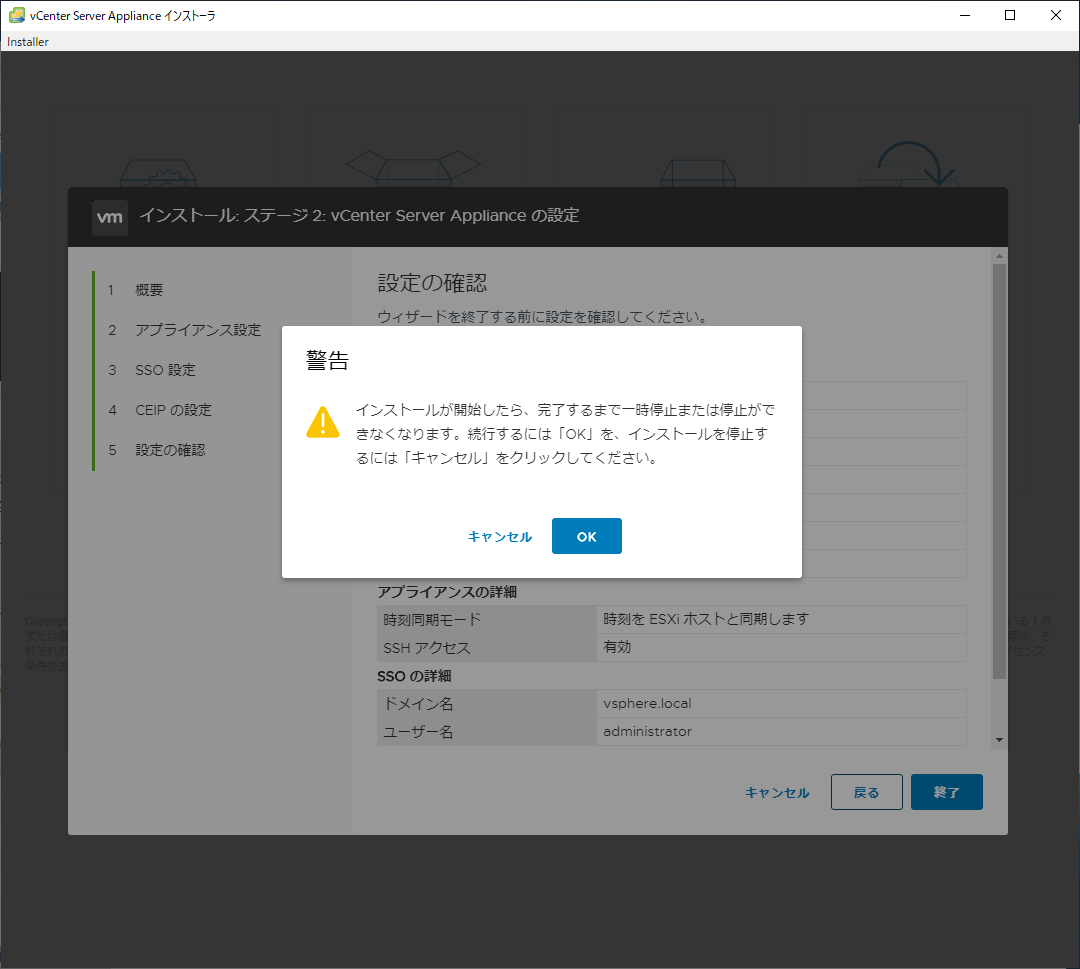Select step 2 アプライアンス設定
Viewport: 1080px width, 969px height.
(x=198, y=330)
